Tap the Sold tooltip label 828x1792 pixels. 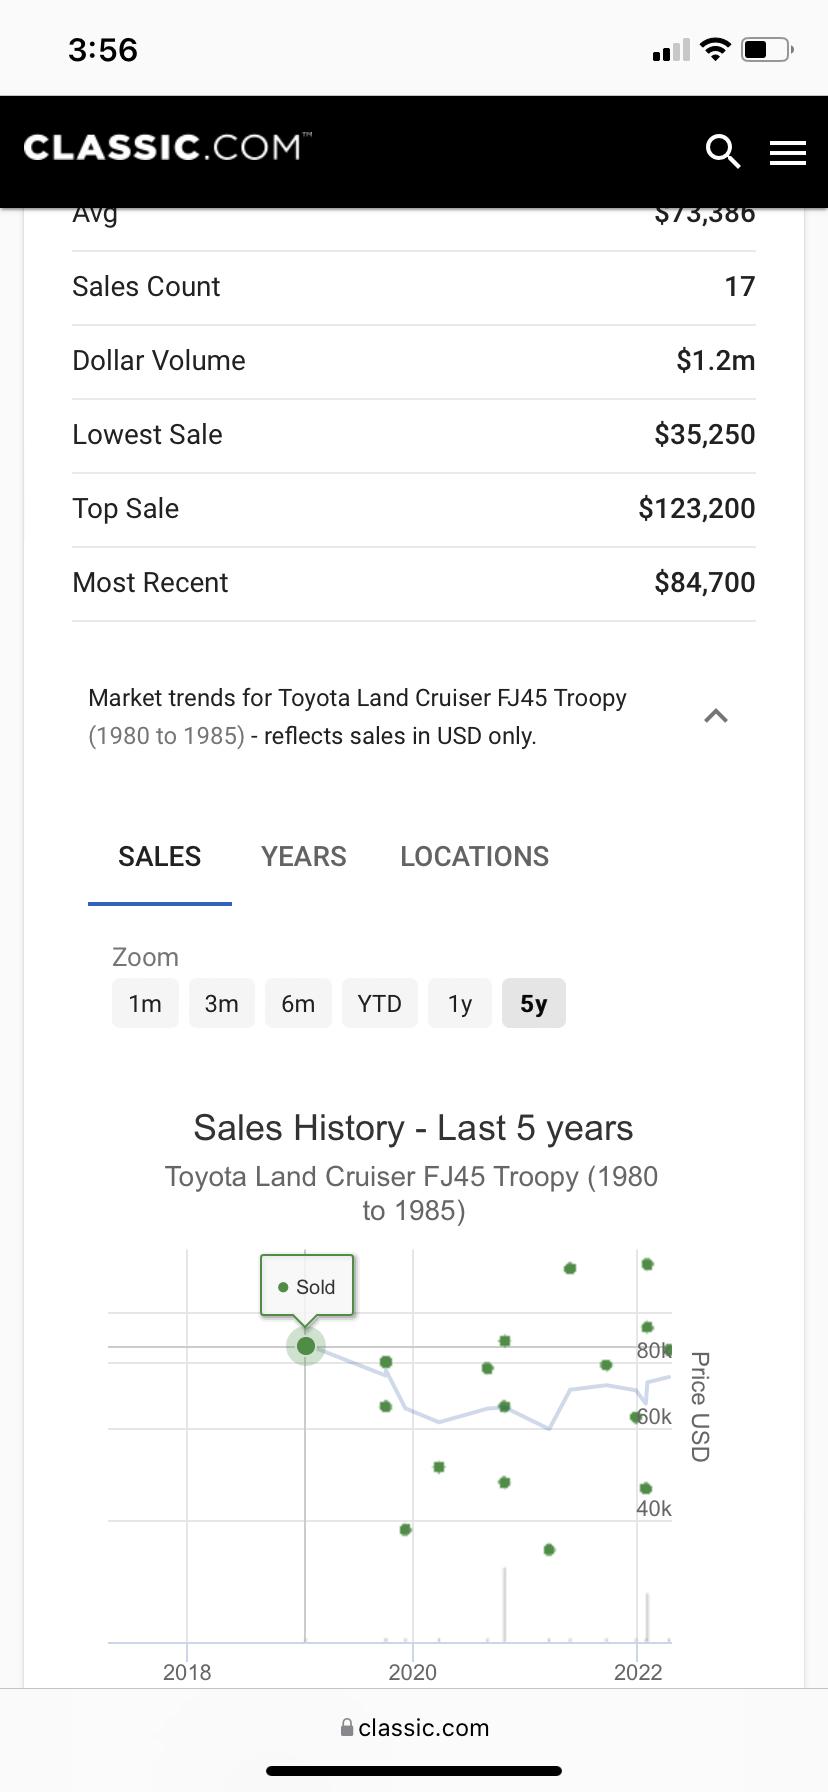(307, 1286)
